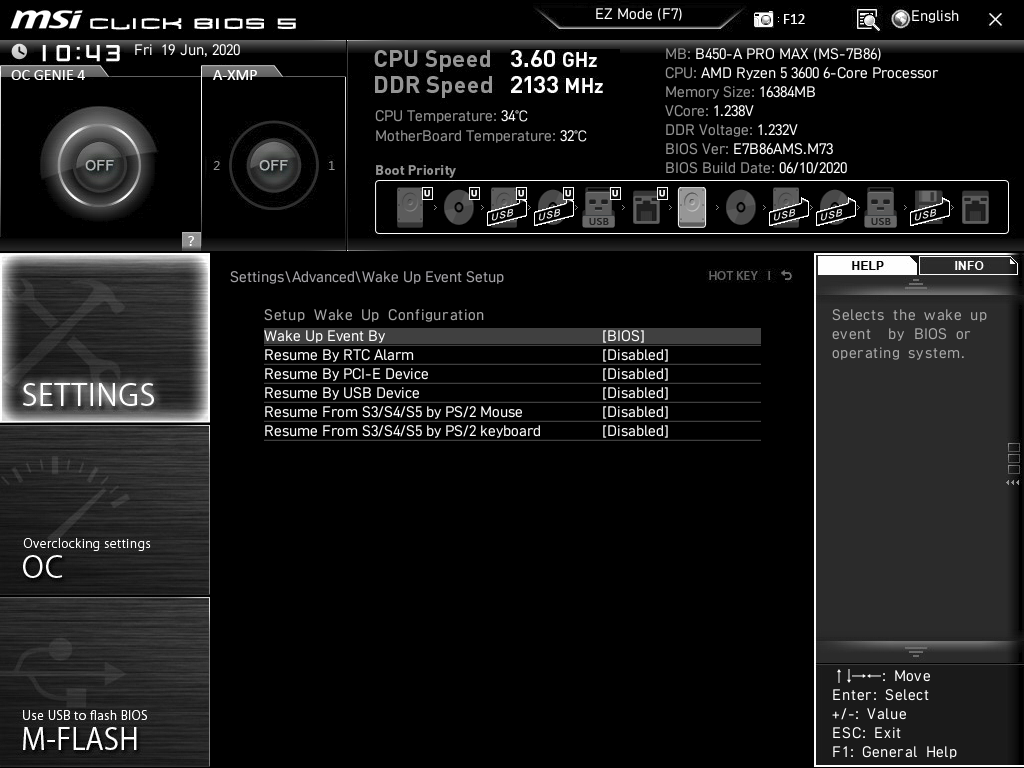Exit BIOS with the X icon

tap(995, 20)
